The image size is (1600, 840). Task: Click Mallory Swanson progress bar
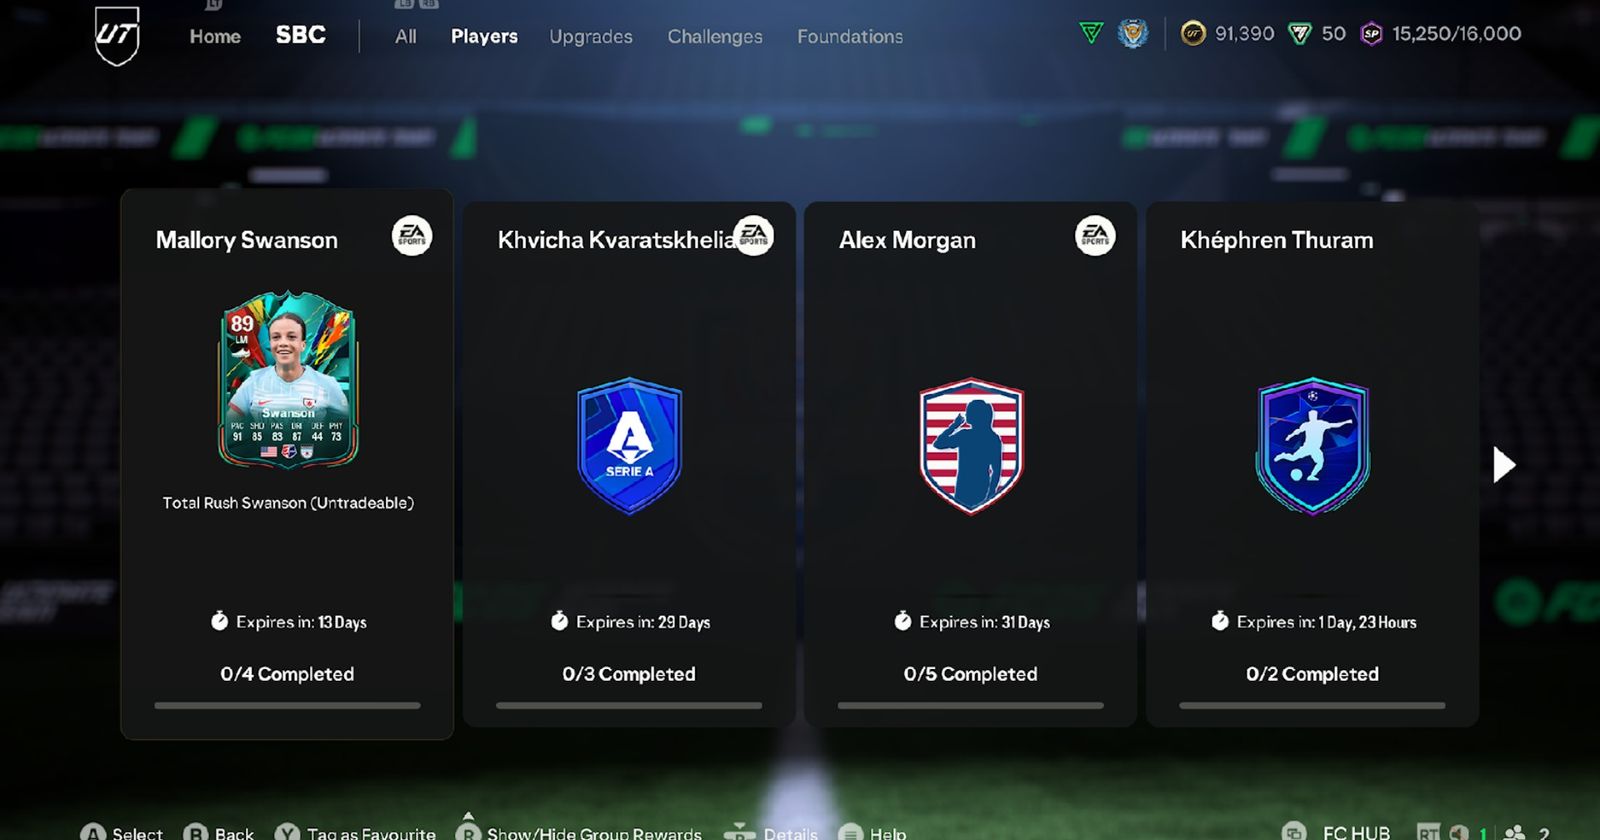pyautogui.click(x=287, y=705)
